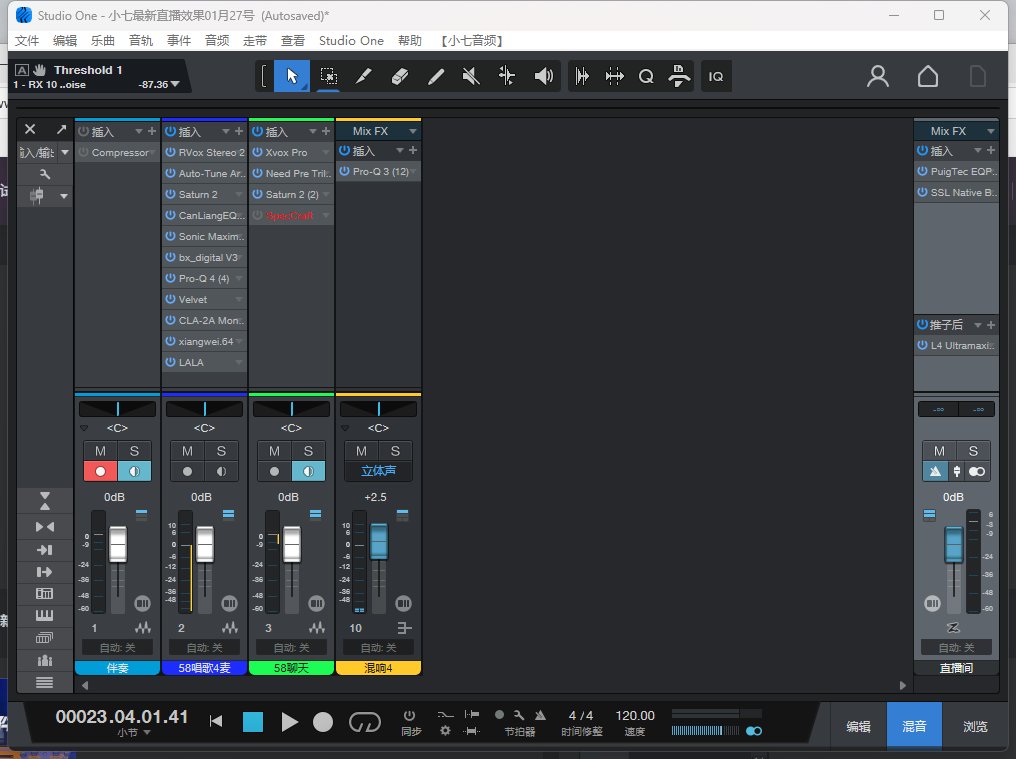Viewport: 1016px width, 759px height.
Task: Choose the Mute tool in toolbar
Action: 471,76
